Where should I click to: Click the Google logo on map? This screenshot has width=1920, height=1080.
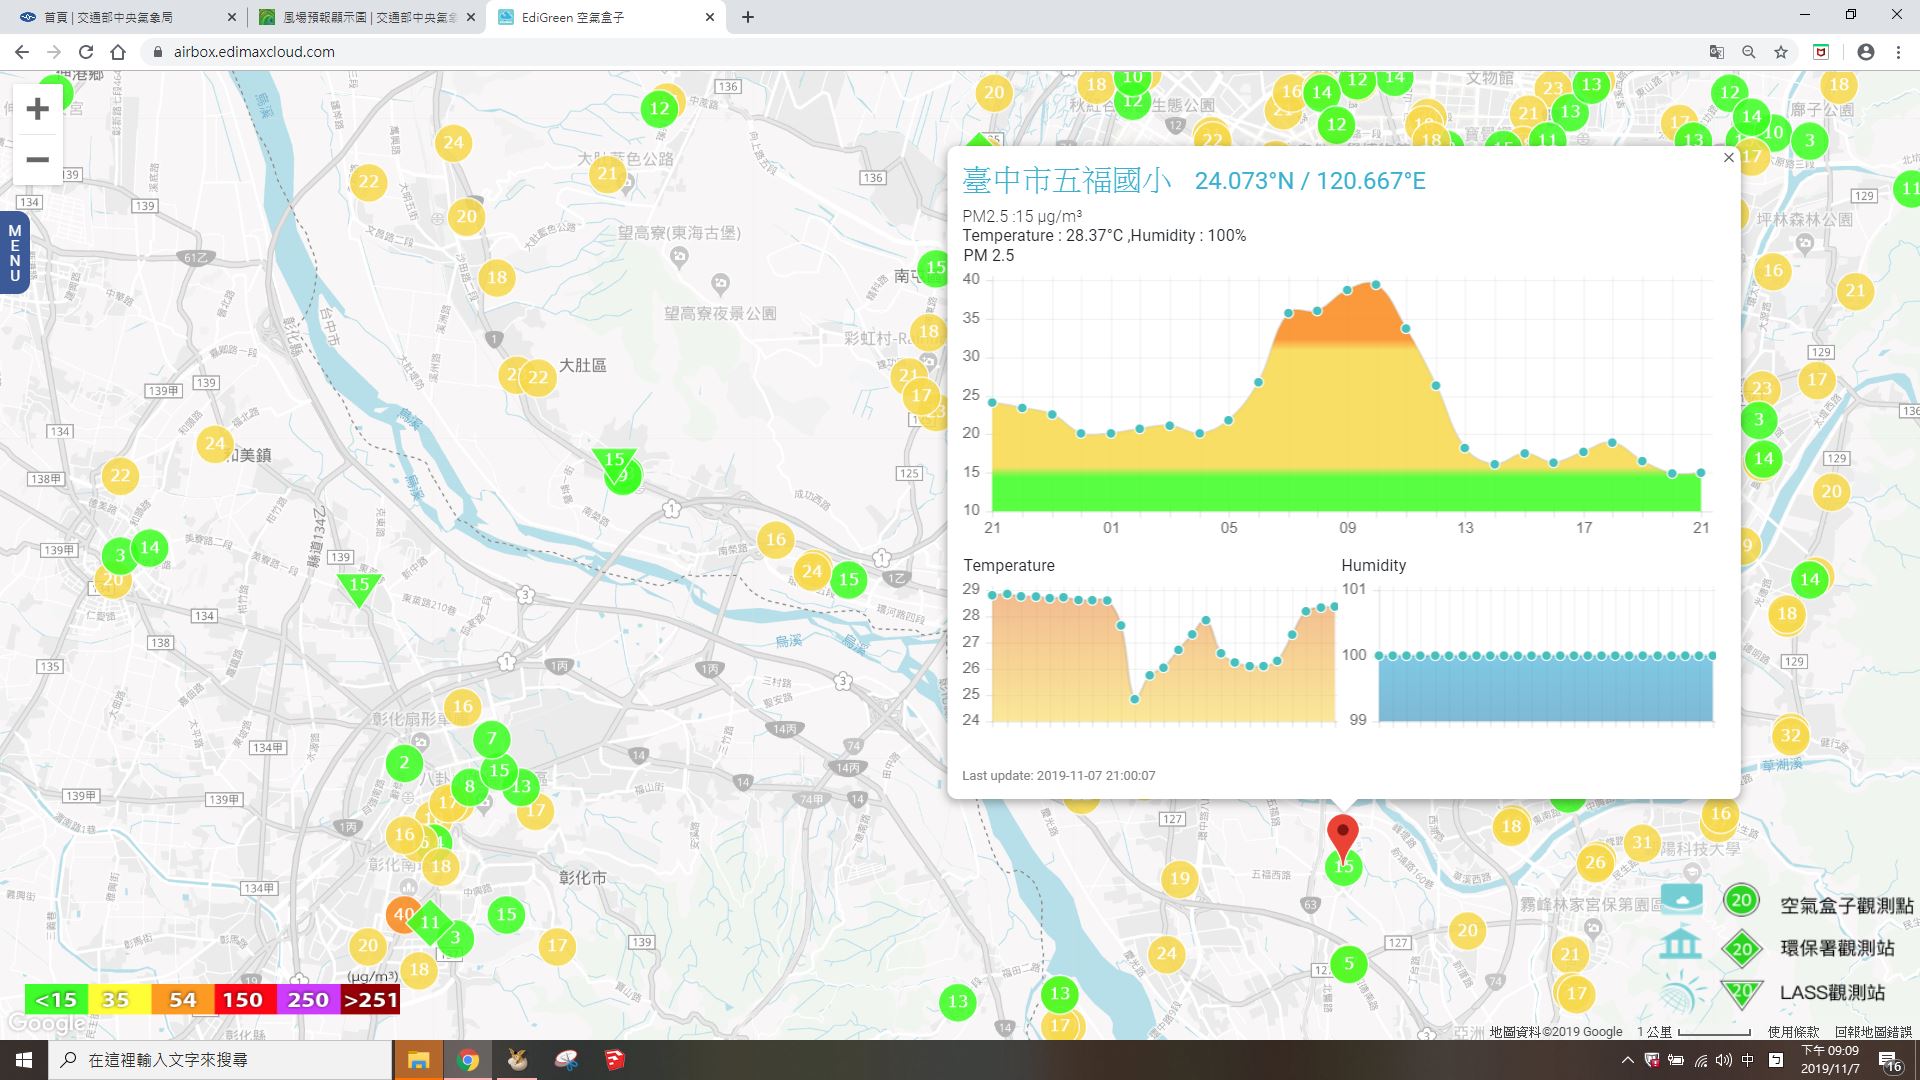pyautogui.click(x=45, y=1024)
